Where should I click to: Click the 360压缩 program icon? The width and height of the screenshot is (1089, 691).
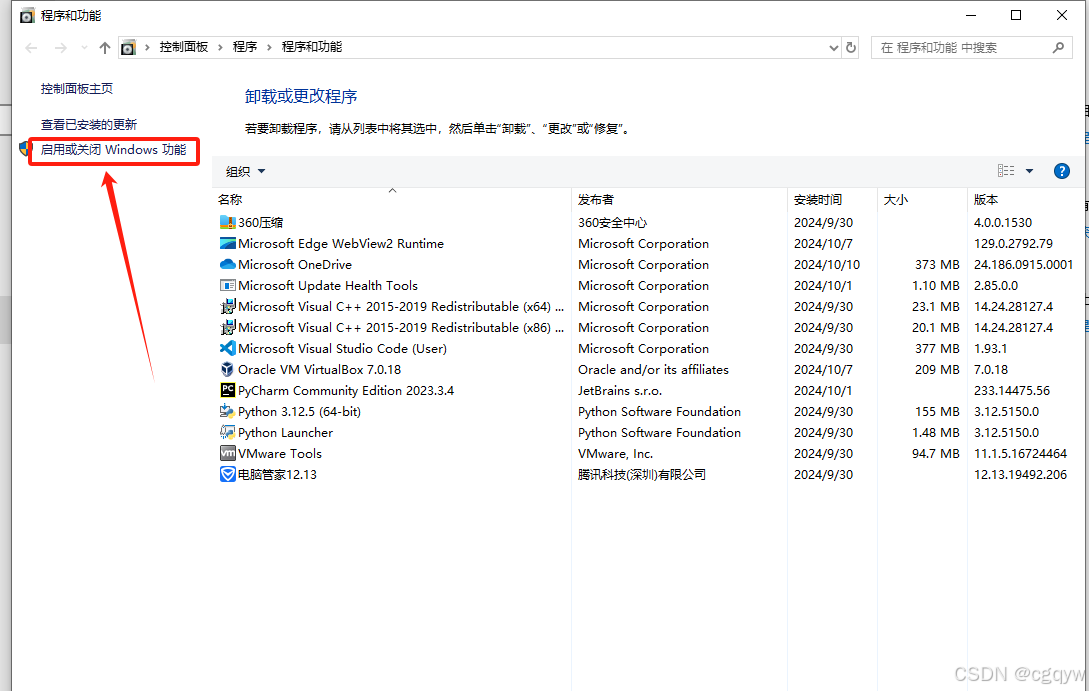[227, 222]
